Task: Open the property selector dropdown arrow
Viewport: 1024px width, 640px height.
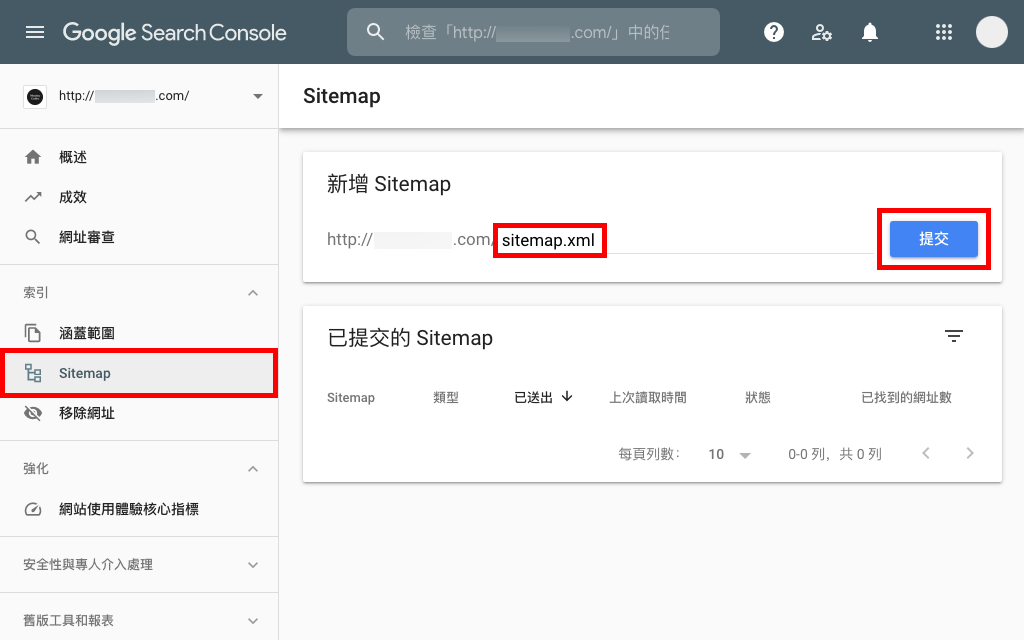Action: 258,96
